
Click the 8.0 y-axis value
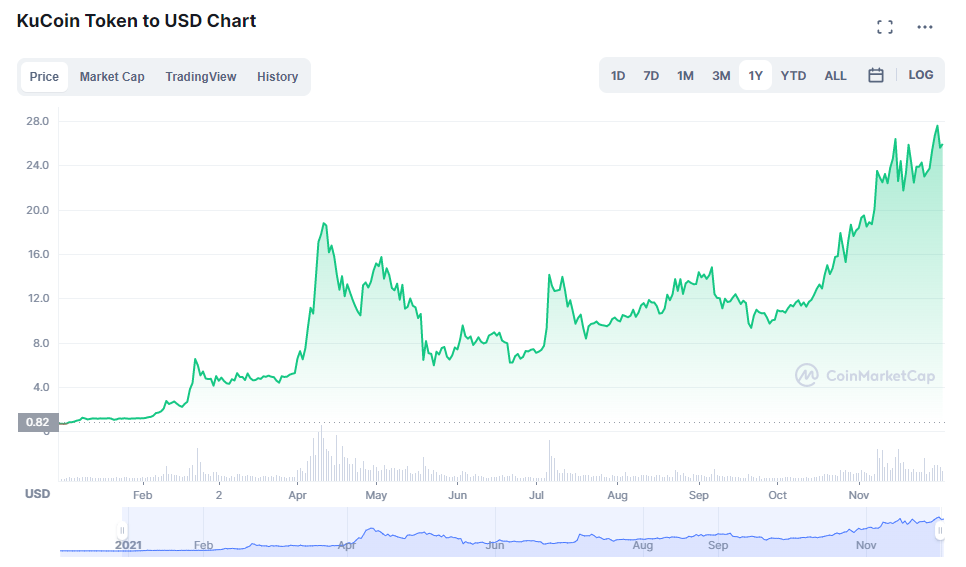[x=41, y=343]
